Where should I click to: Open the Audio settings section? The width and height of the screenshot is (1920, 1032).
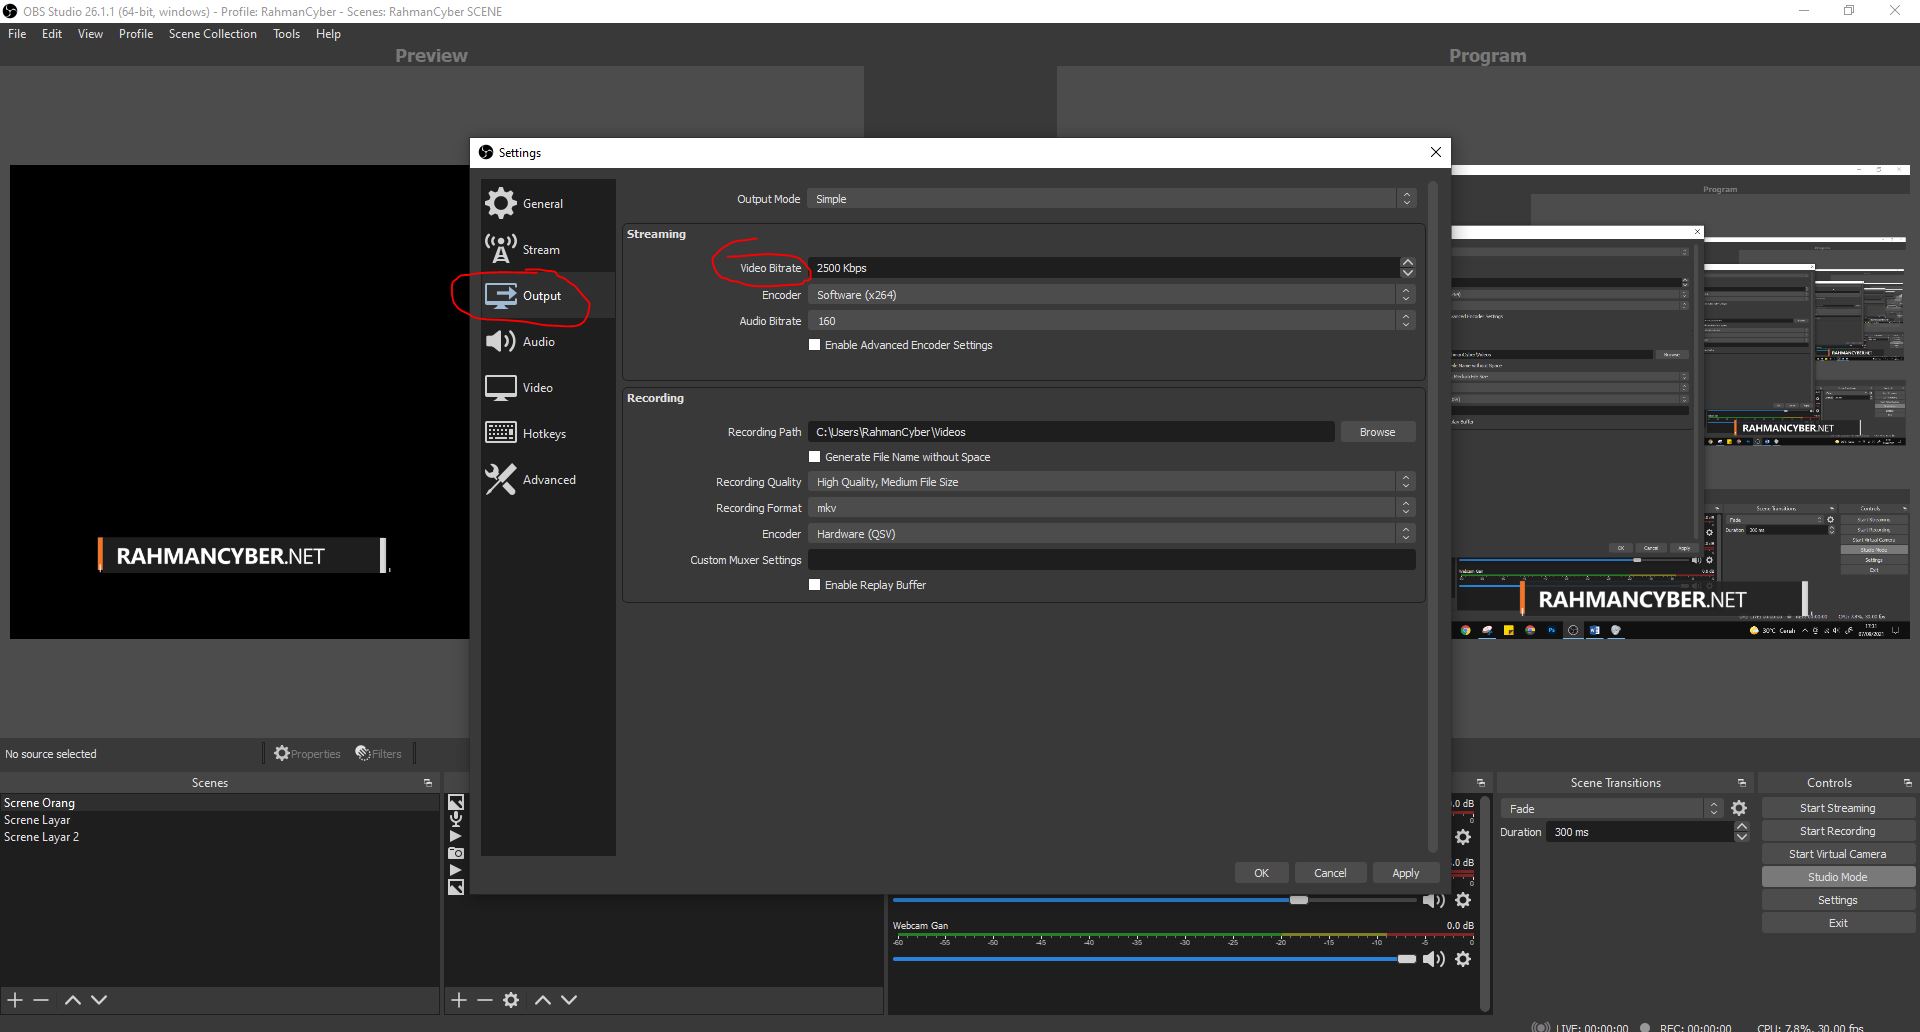pyautogui.click(x=538, y=341)
